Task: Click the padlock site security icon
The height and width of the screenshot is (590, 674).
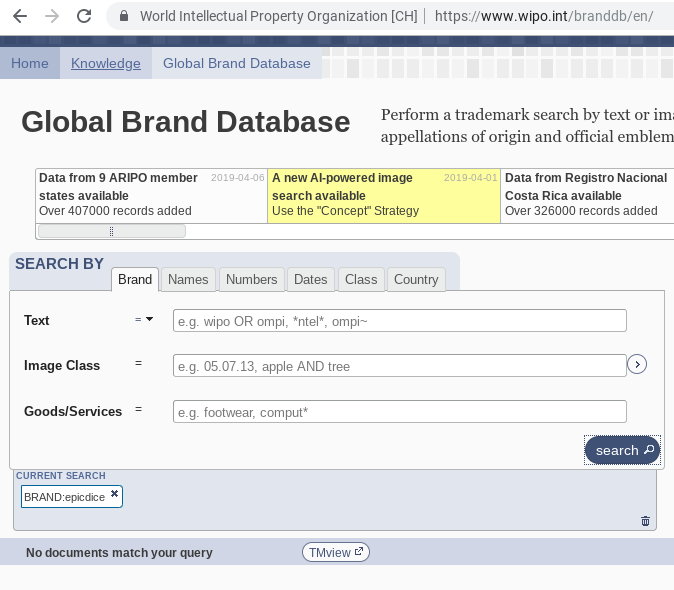Action: 124,16
